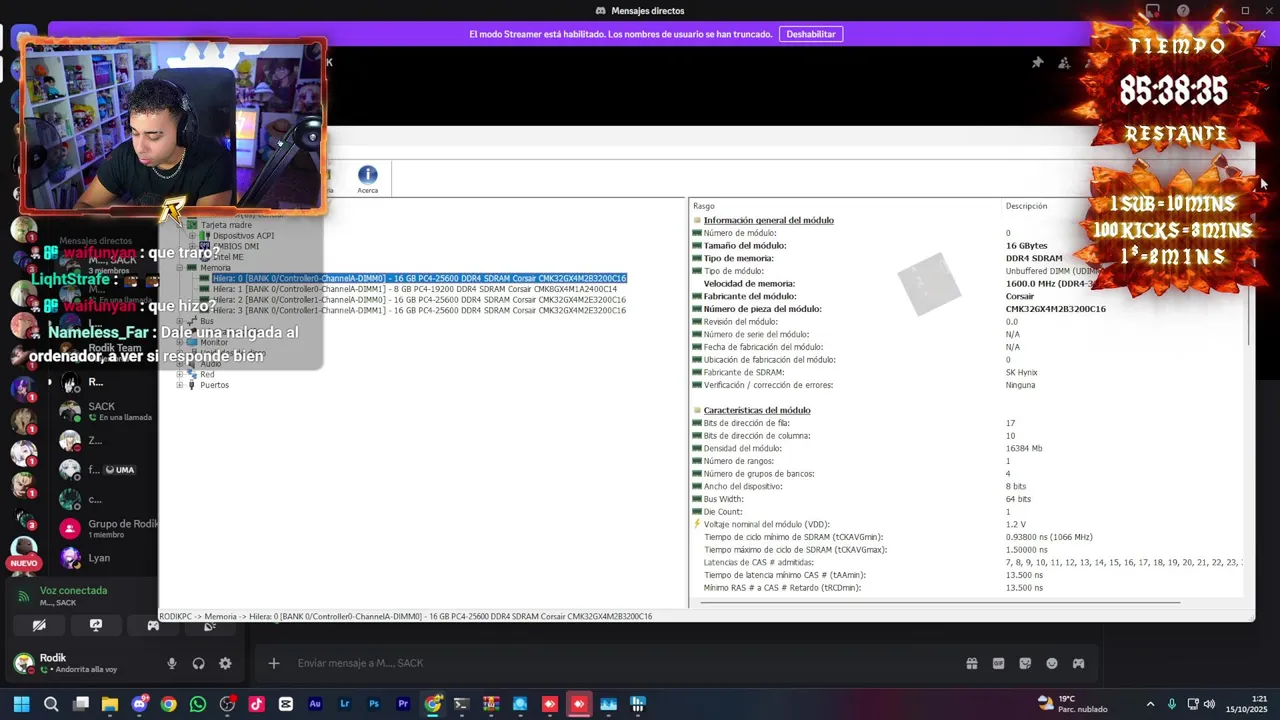Viewport: 1280px width, 720px height.
Task: Click the Rodik user avatar
Action: [x=23, y=663]
